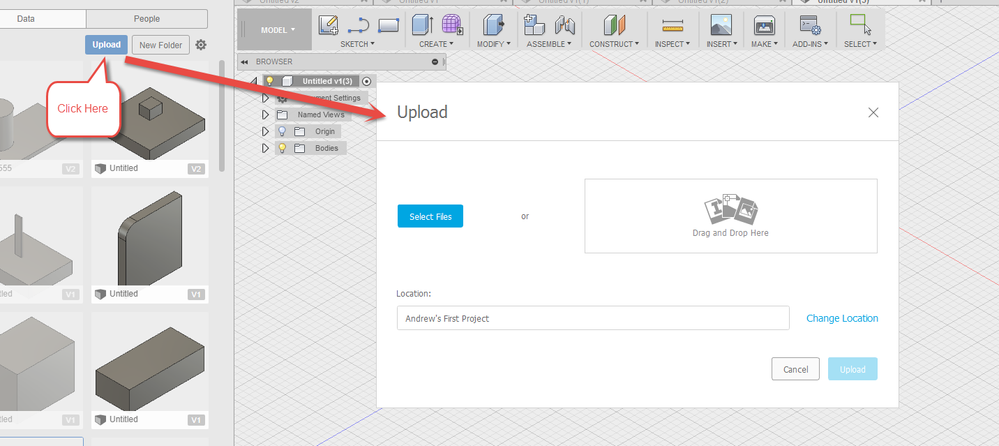Click the Change Location link
The height and width of the screenshot is (446, 999).
[x=842, y=319]
